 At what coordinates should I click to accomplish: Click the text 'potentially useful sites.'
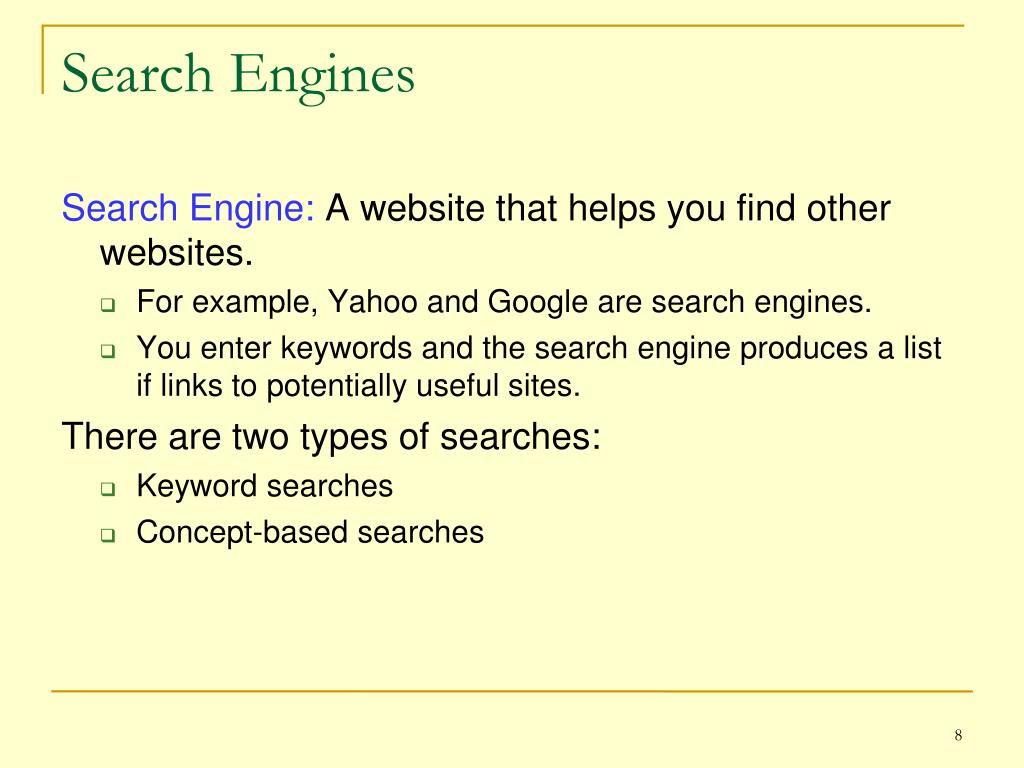point(423,386)
